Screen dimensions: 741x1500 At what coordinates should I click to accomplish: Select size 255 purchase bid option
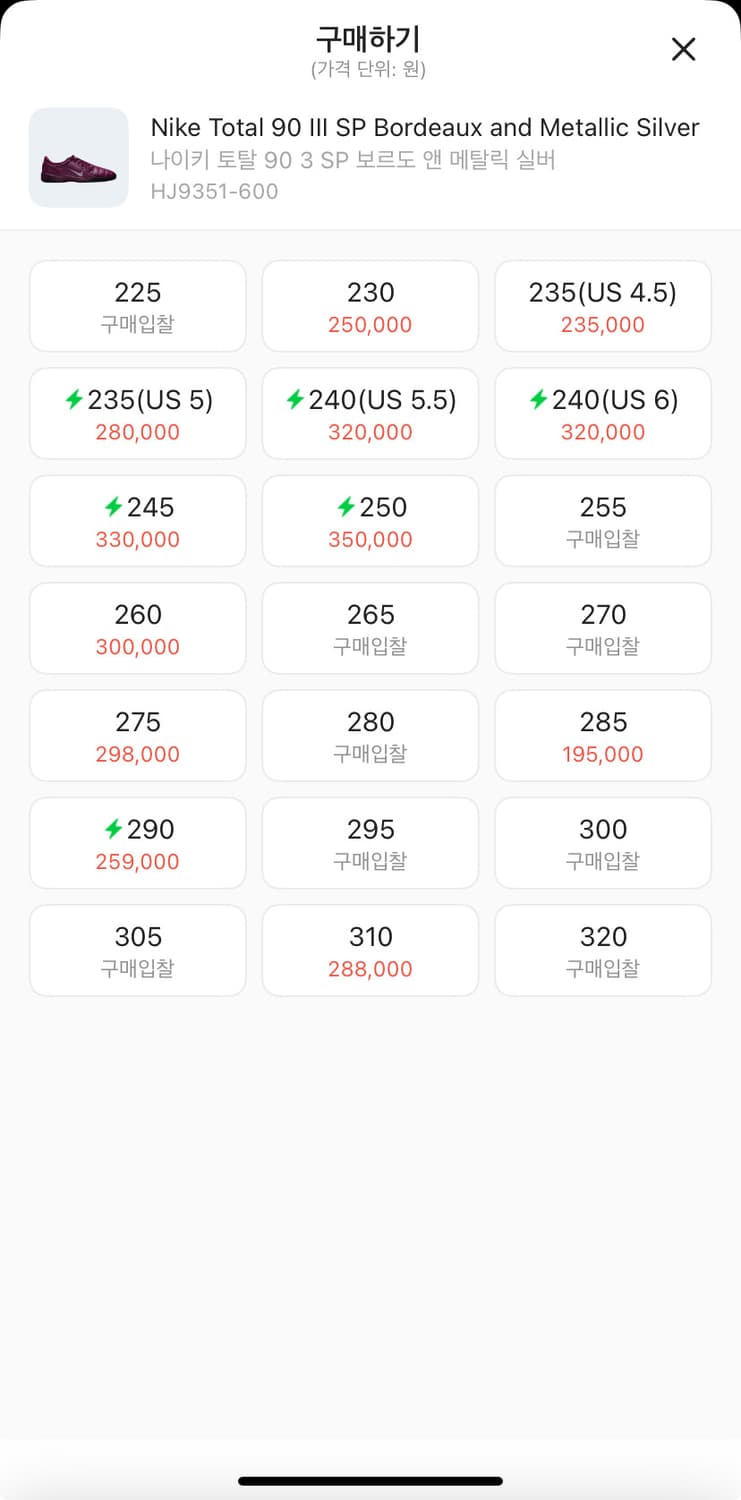tap(603, 521)
